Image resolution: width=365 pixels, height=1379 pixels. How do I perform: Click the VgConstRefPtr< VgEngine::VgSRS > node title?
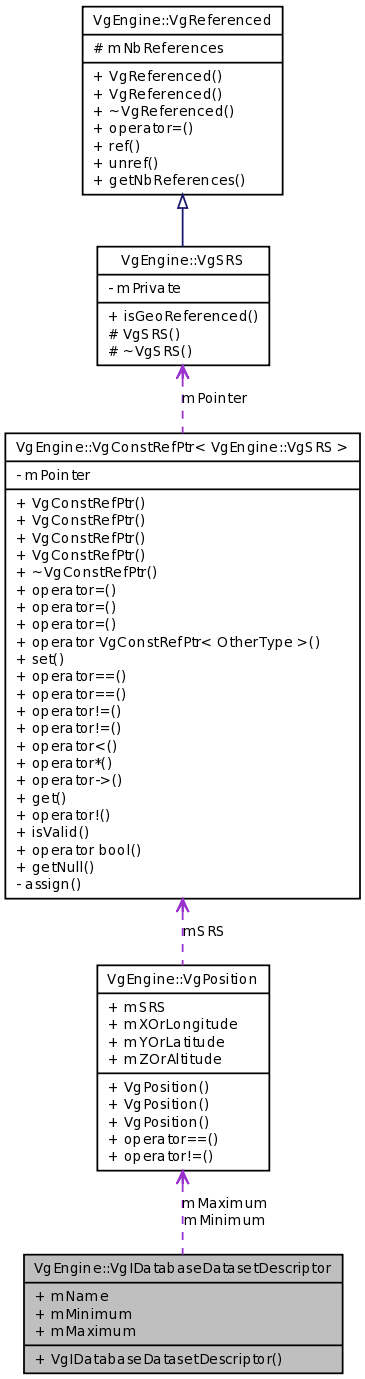point(182,446)
